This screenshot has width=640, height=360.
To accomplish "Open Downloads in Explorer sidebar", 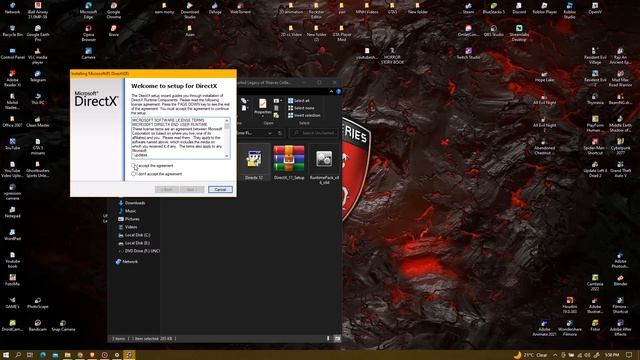I will coord(135,203).
